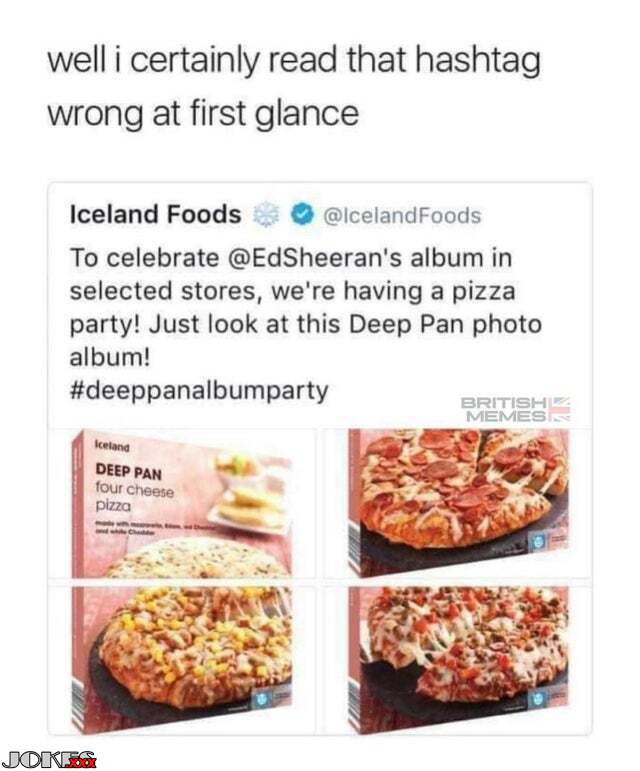Enlarge the sweetcorn pizza photo
640x771 pixels.
click(x=180, y=650)
